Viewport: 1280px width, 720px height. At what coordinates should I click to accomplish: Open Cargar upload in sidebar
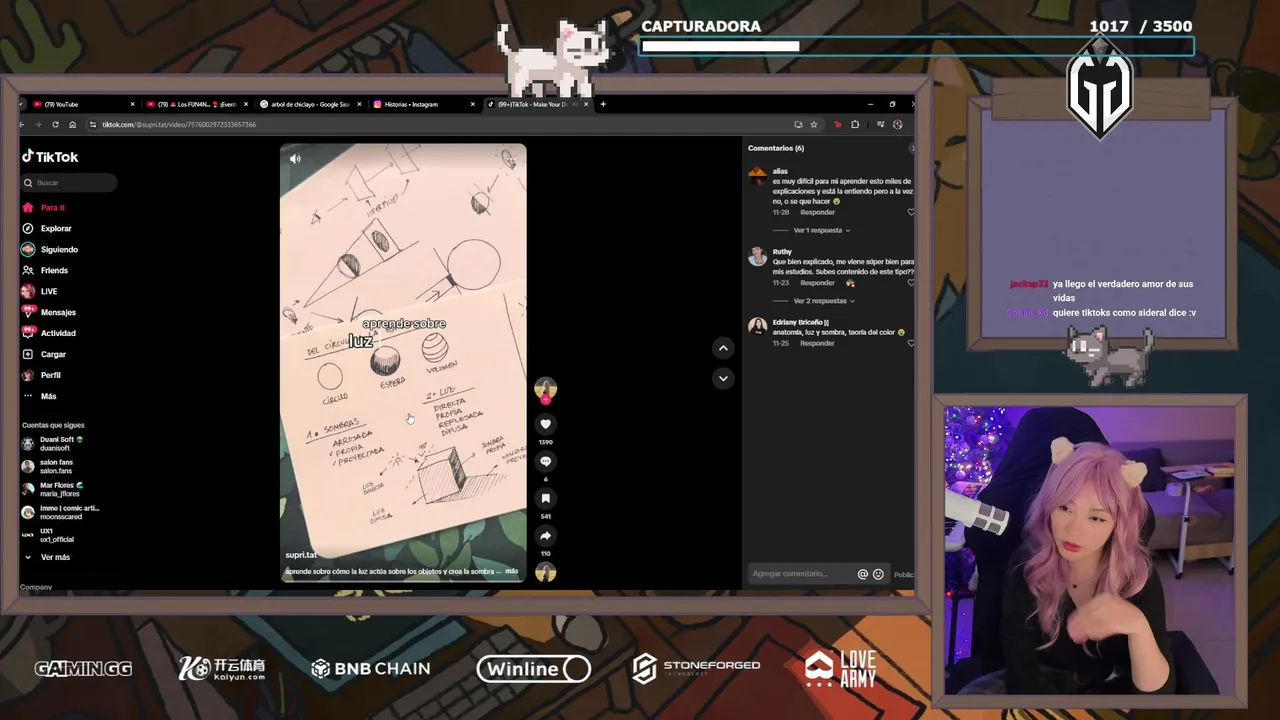pos(44,354)
